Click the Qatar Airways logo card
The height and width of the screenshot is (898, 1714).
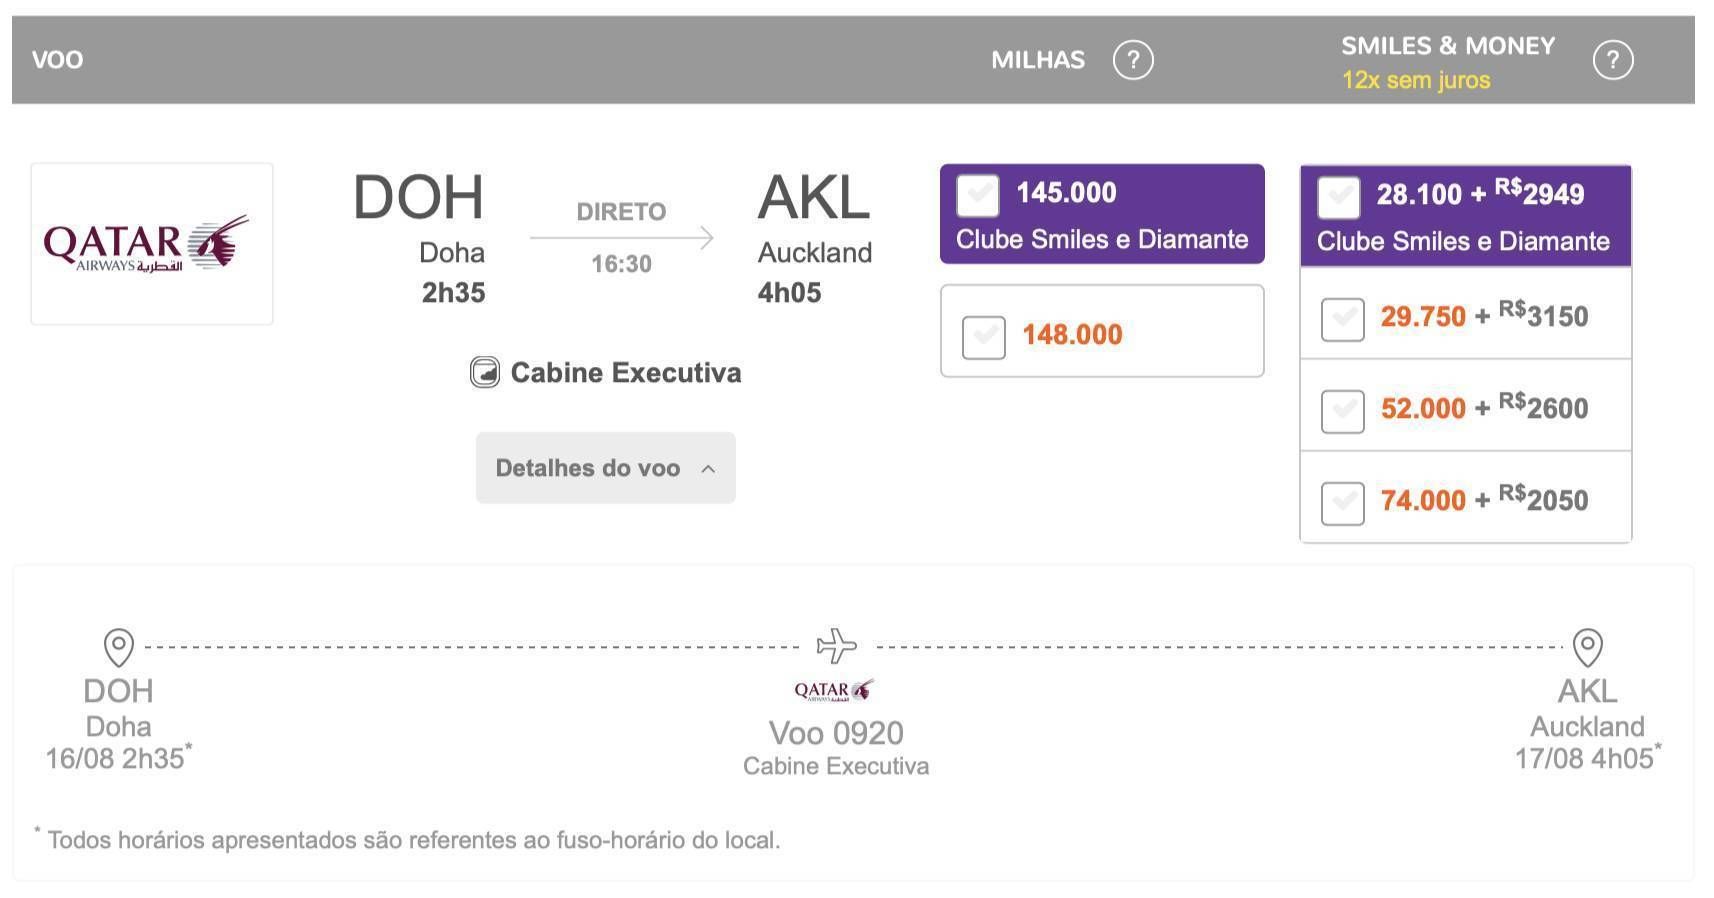(x=152, y=244)
